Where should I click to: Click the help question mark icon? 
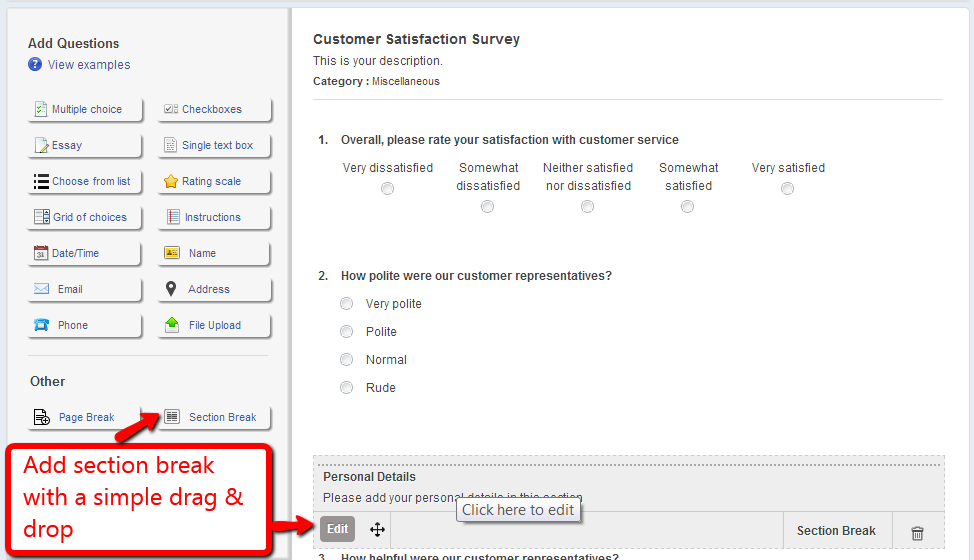[x=35, y=65]
